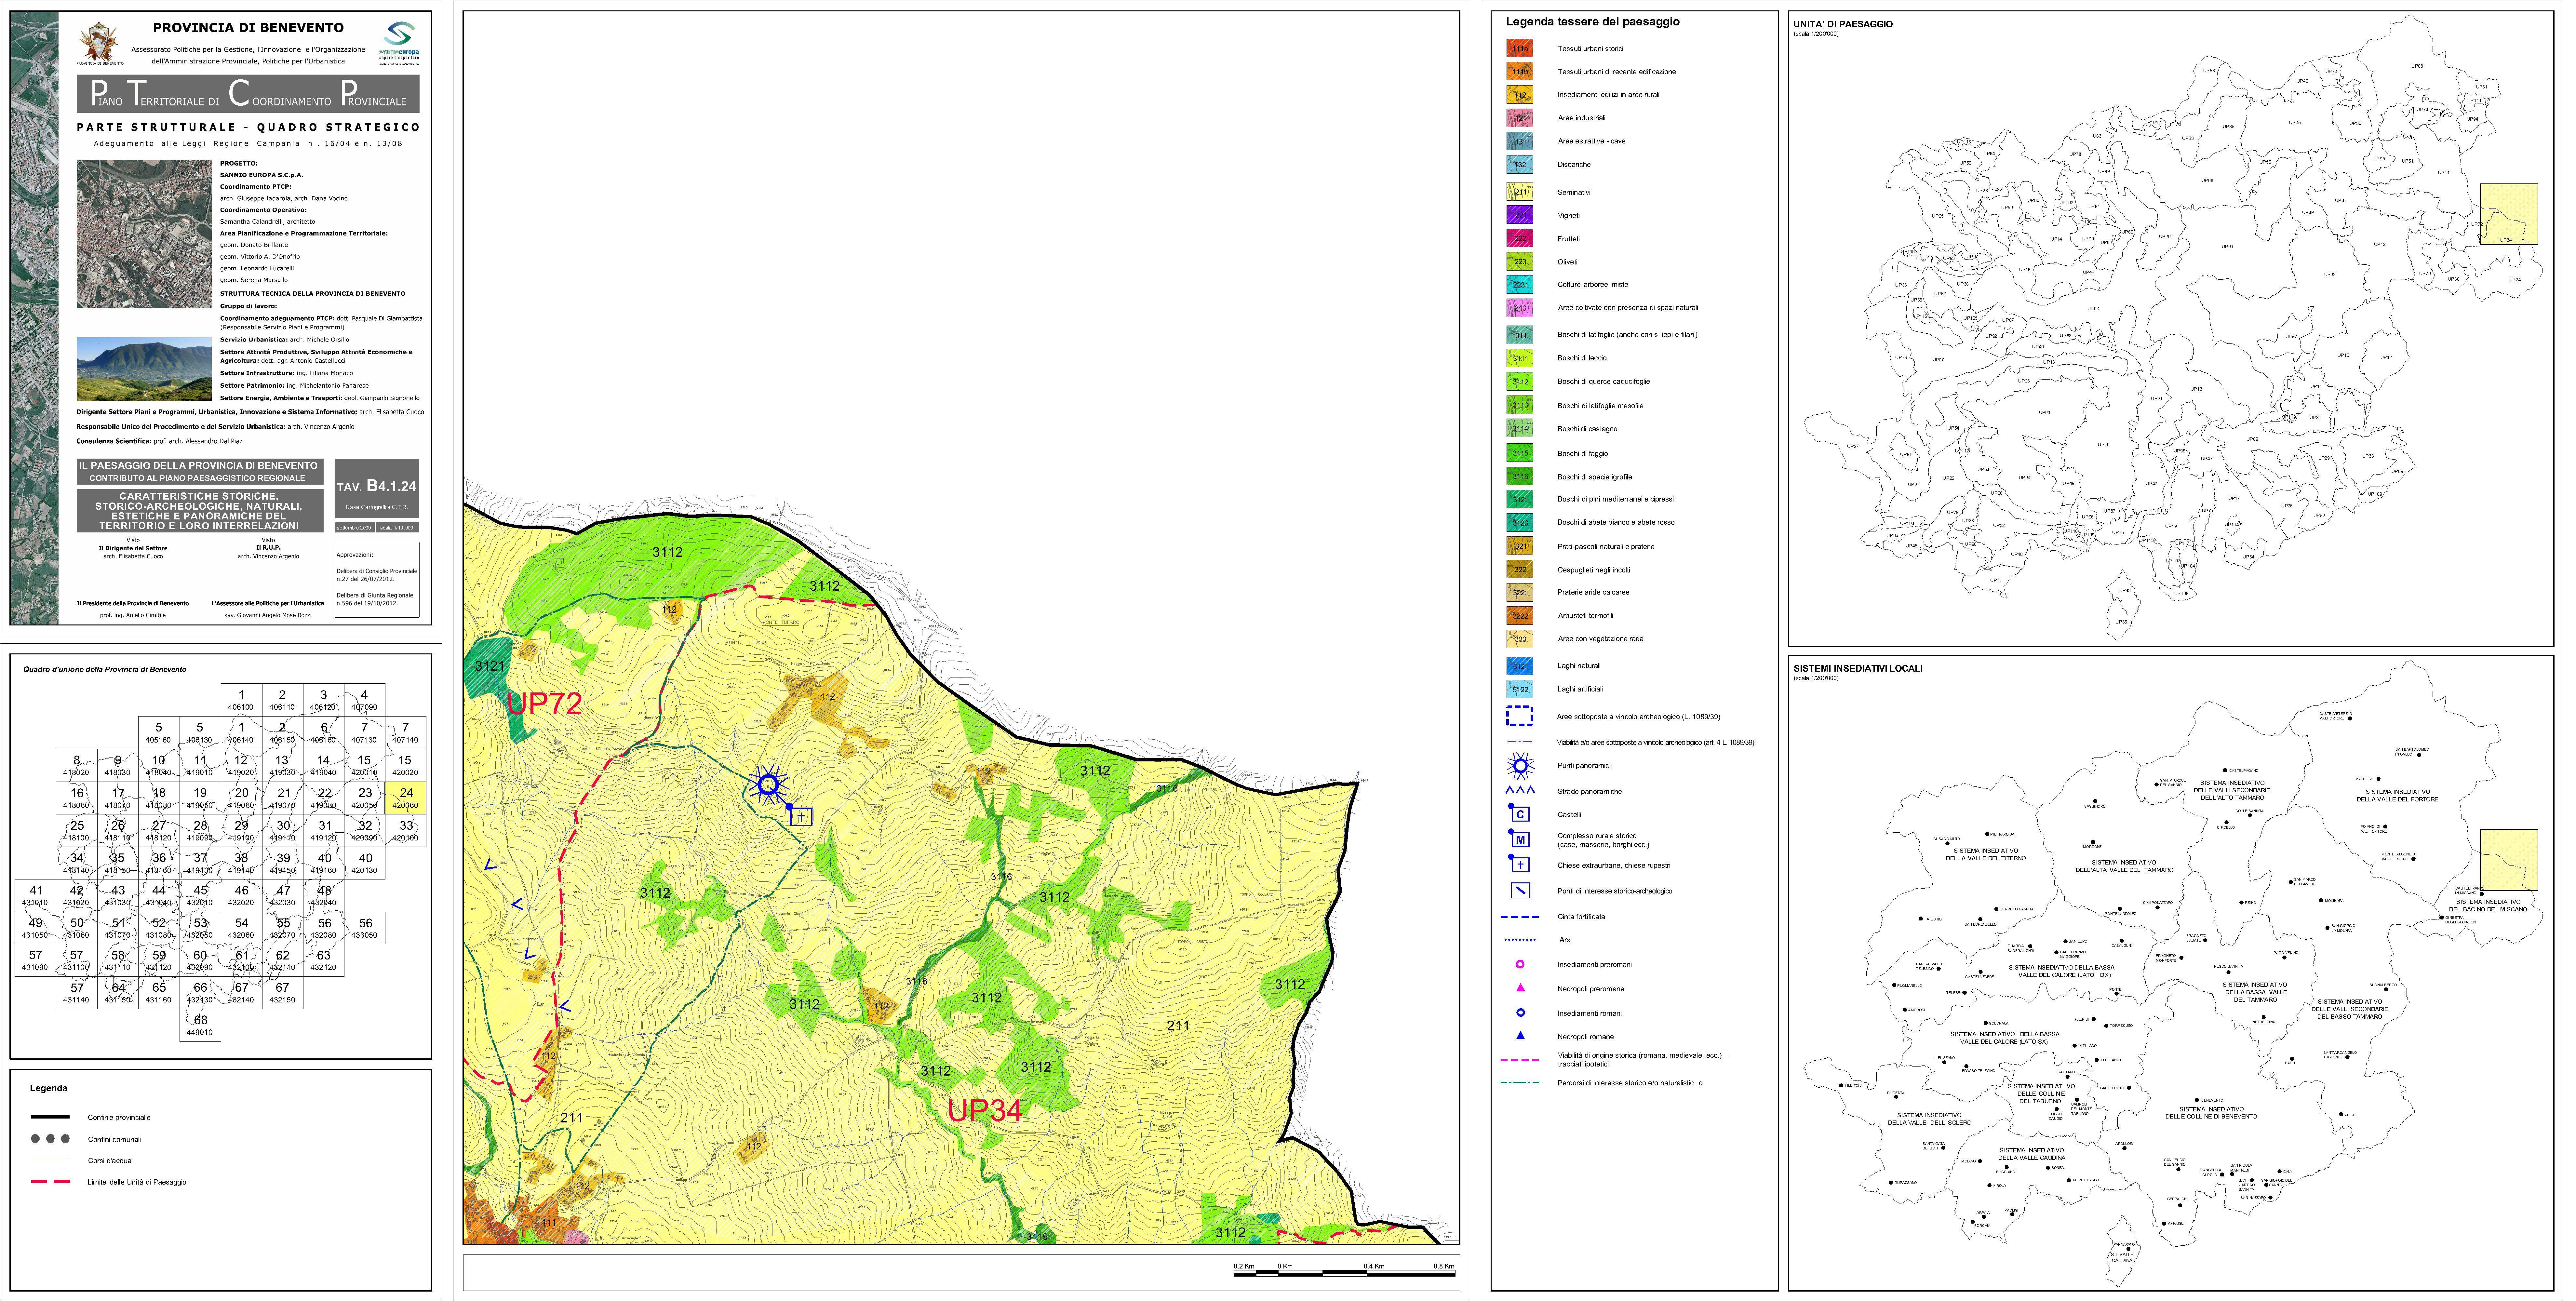The width and height of the screenshot is (2576, 1301).
Task: Click index grid cell 41 with code 431010
Action: (36, 895)
